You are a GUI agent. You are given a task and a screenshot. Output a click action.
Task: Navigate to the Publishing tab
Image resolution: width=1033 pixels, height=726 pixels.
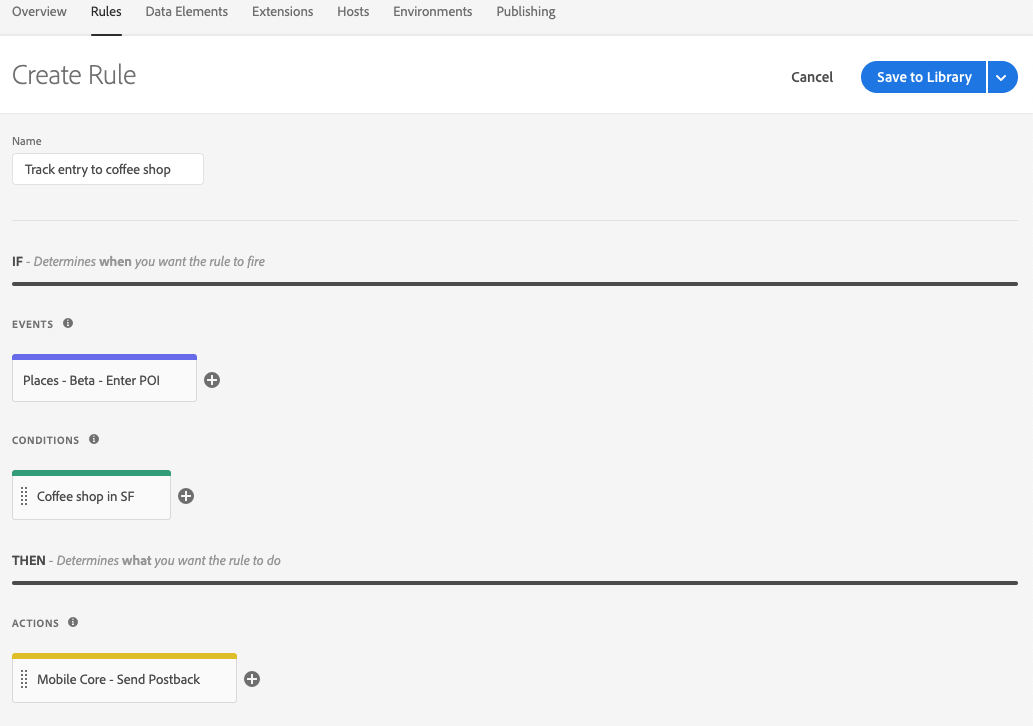tap(526, 12)
